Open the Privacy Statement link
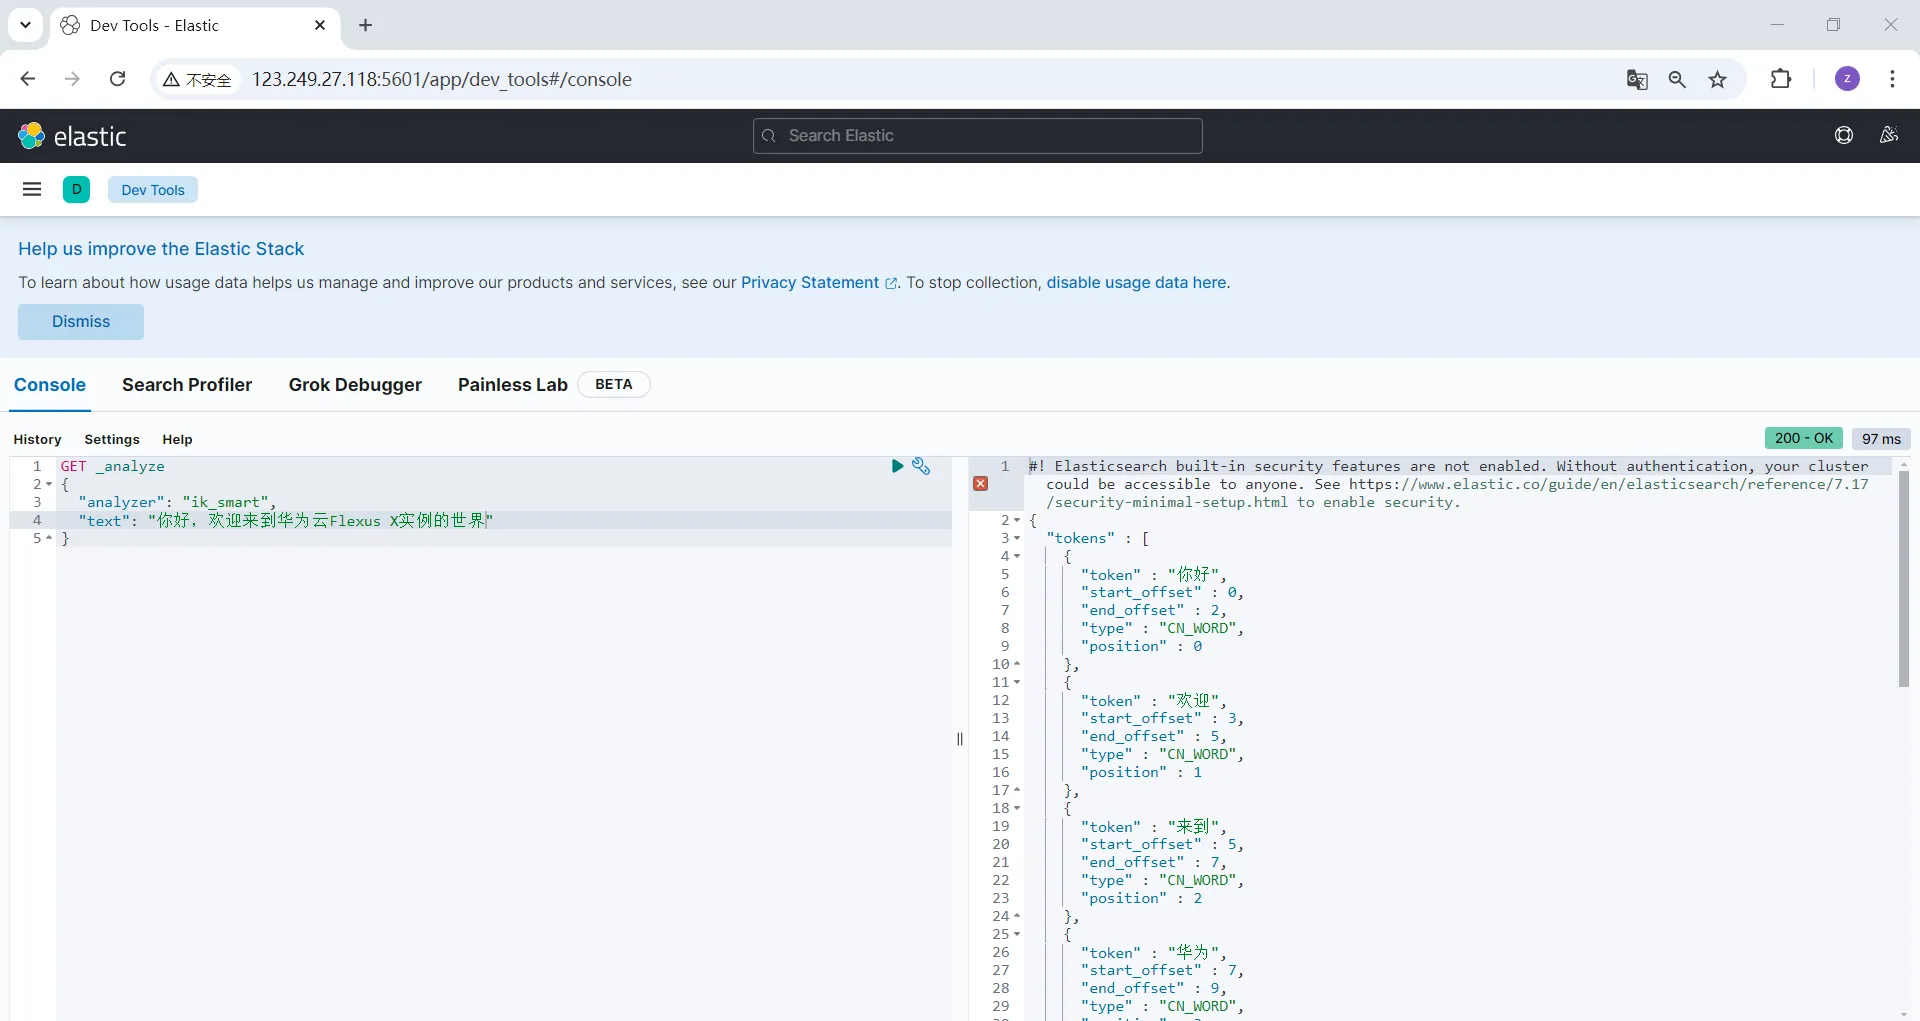Screen dimensions: 1920x1021 (810, 283)
